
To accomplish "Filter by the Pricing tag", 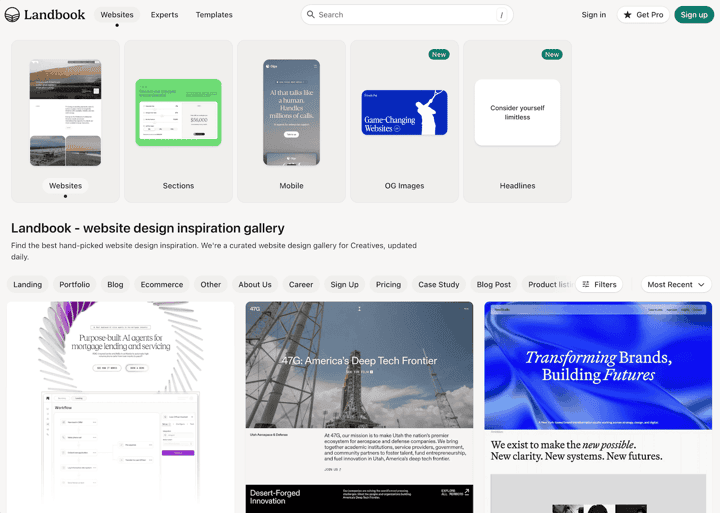I will [x=388, y=284].
